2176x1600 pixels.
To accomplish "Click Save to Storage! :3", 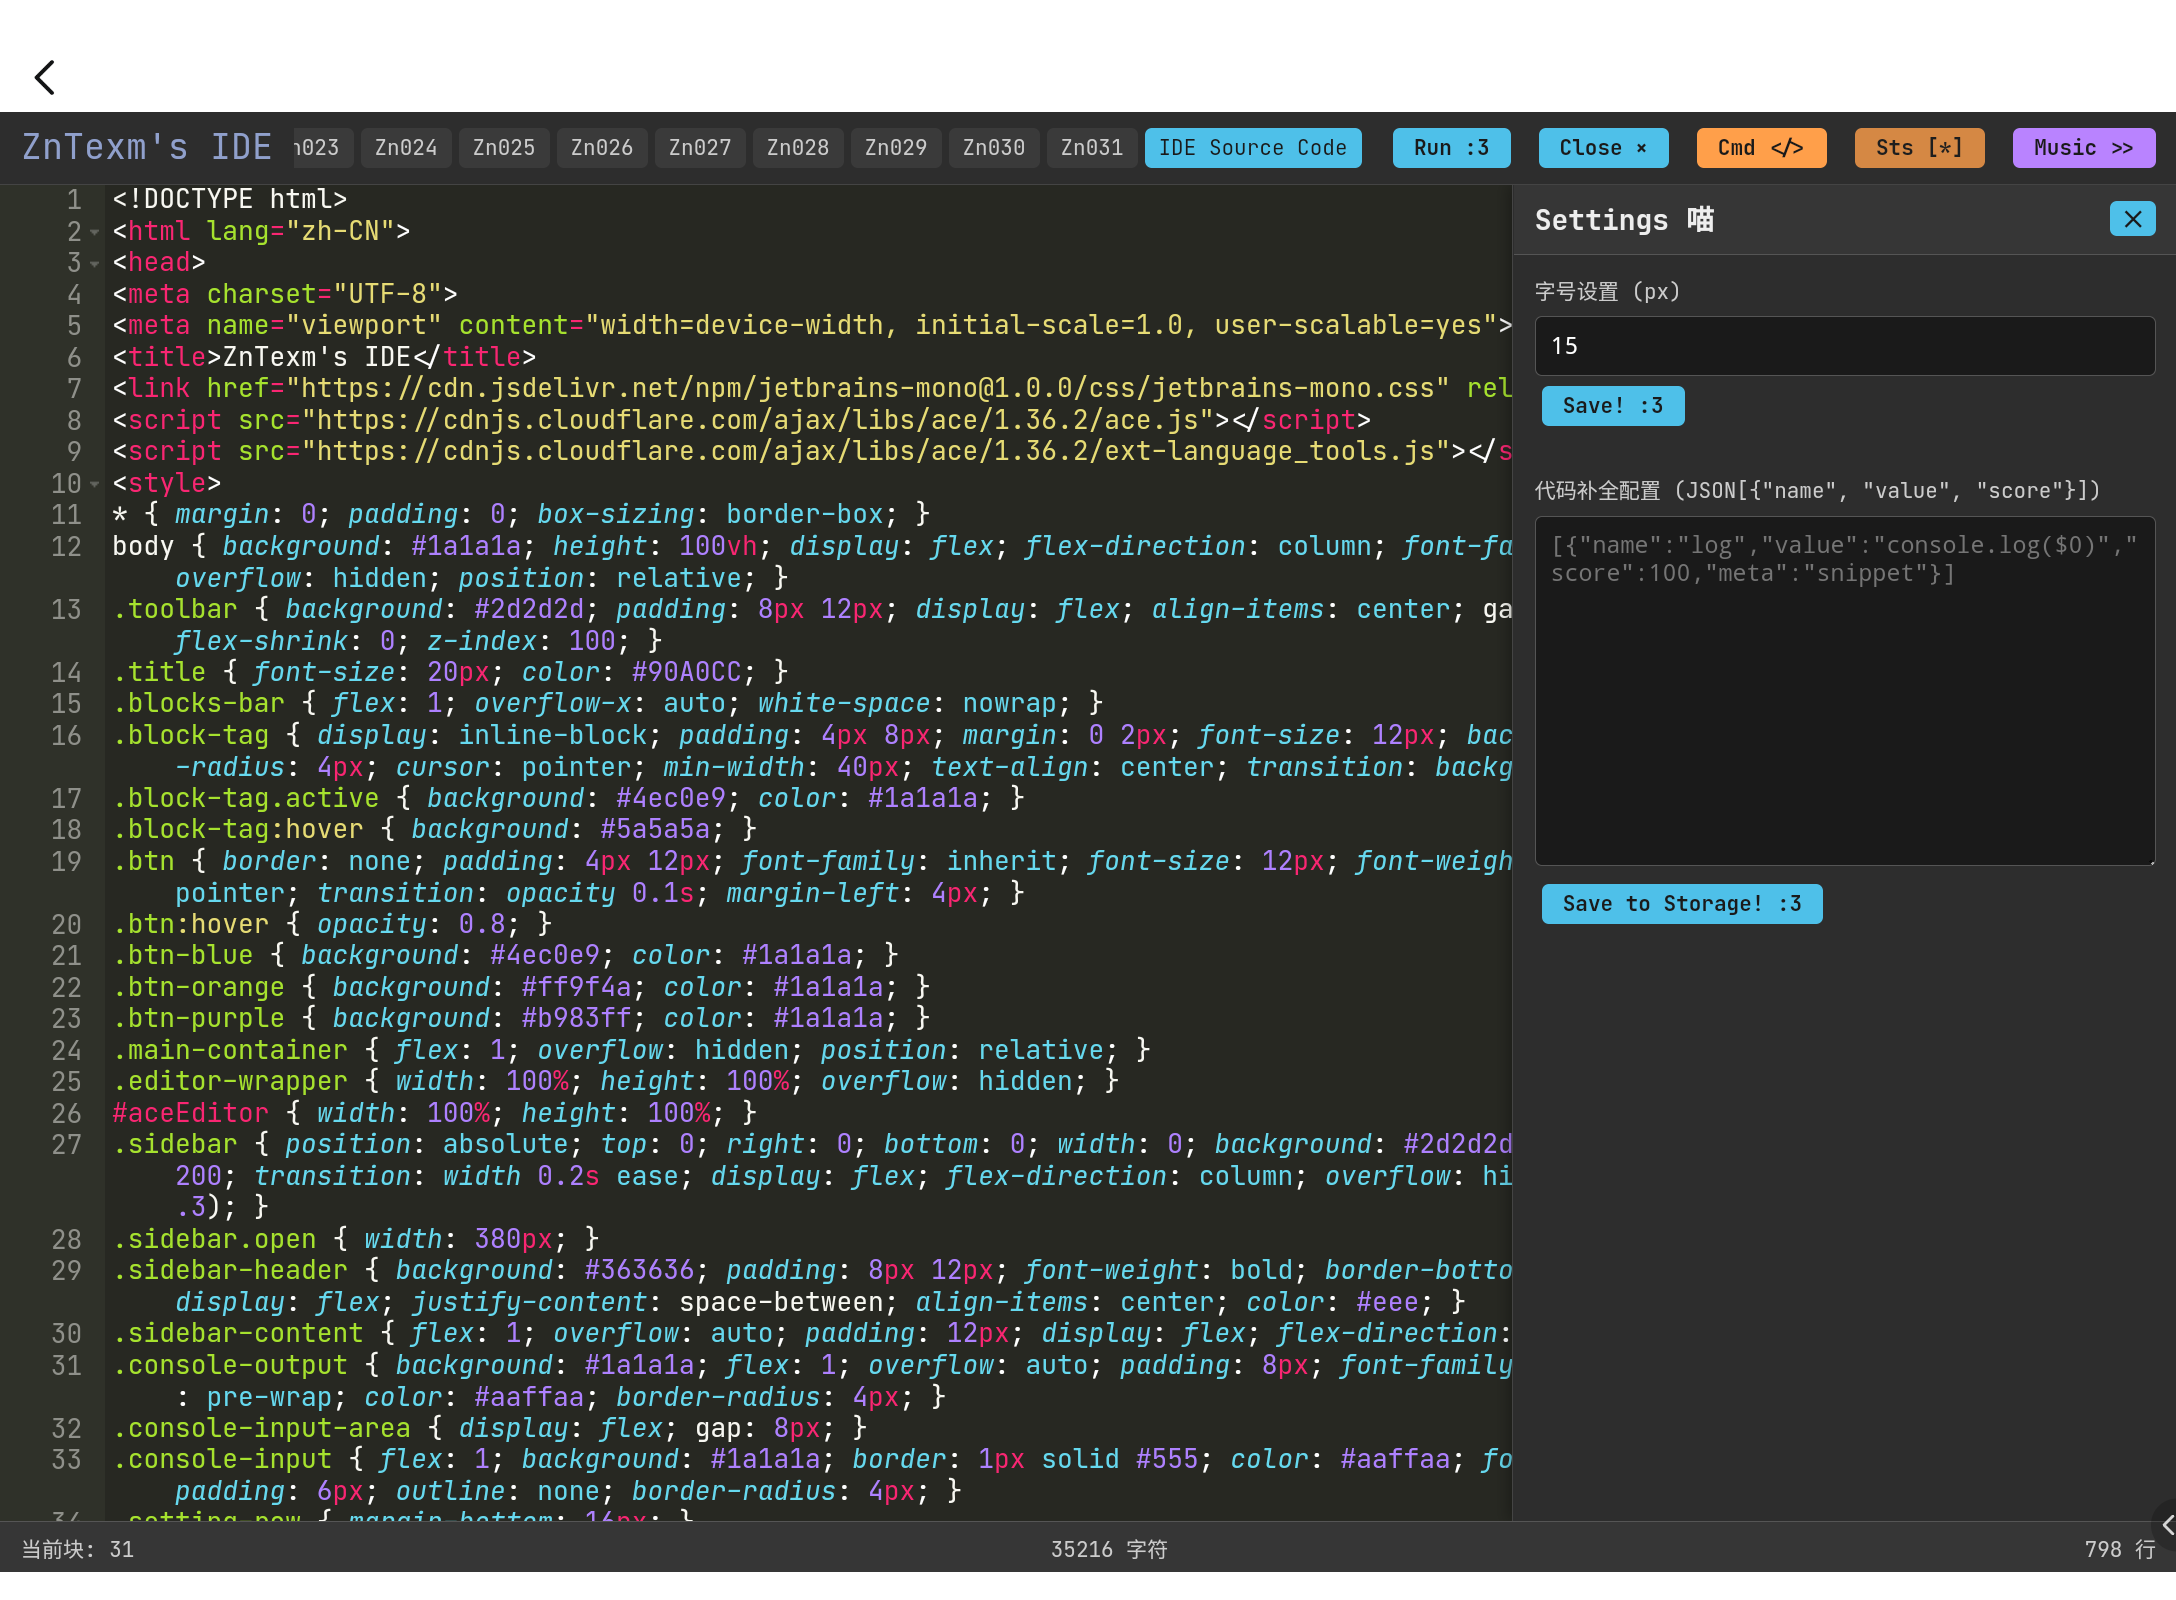I will pyautogui.click(x=1682, y=904).
